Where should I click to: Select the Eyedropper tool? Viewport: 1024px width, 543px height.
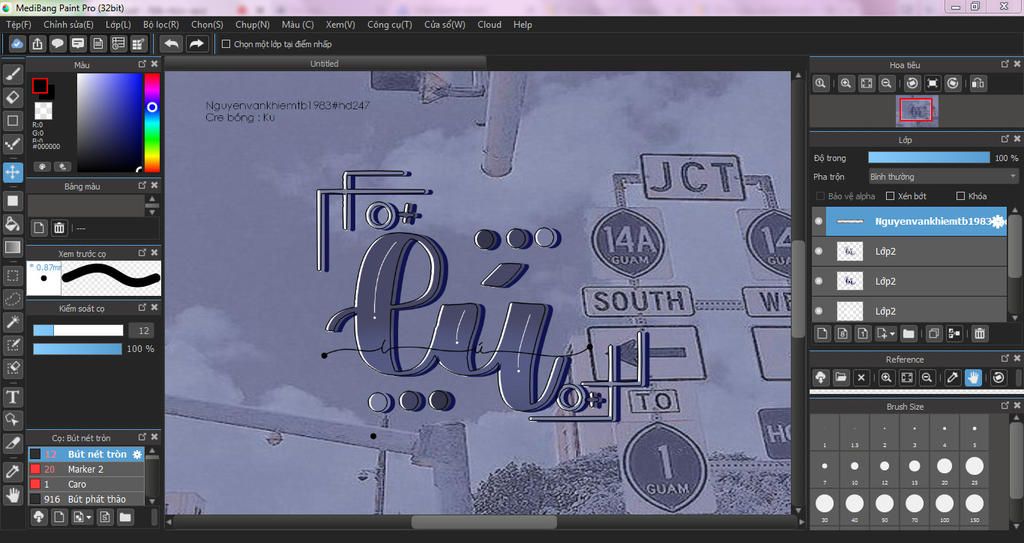click(12, 472)
